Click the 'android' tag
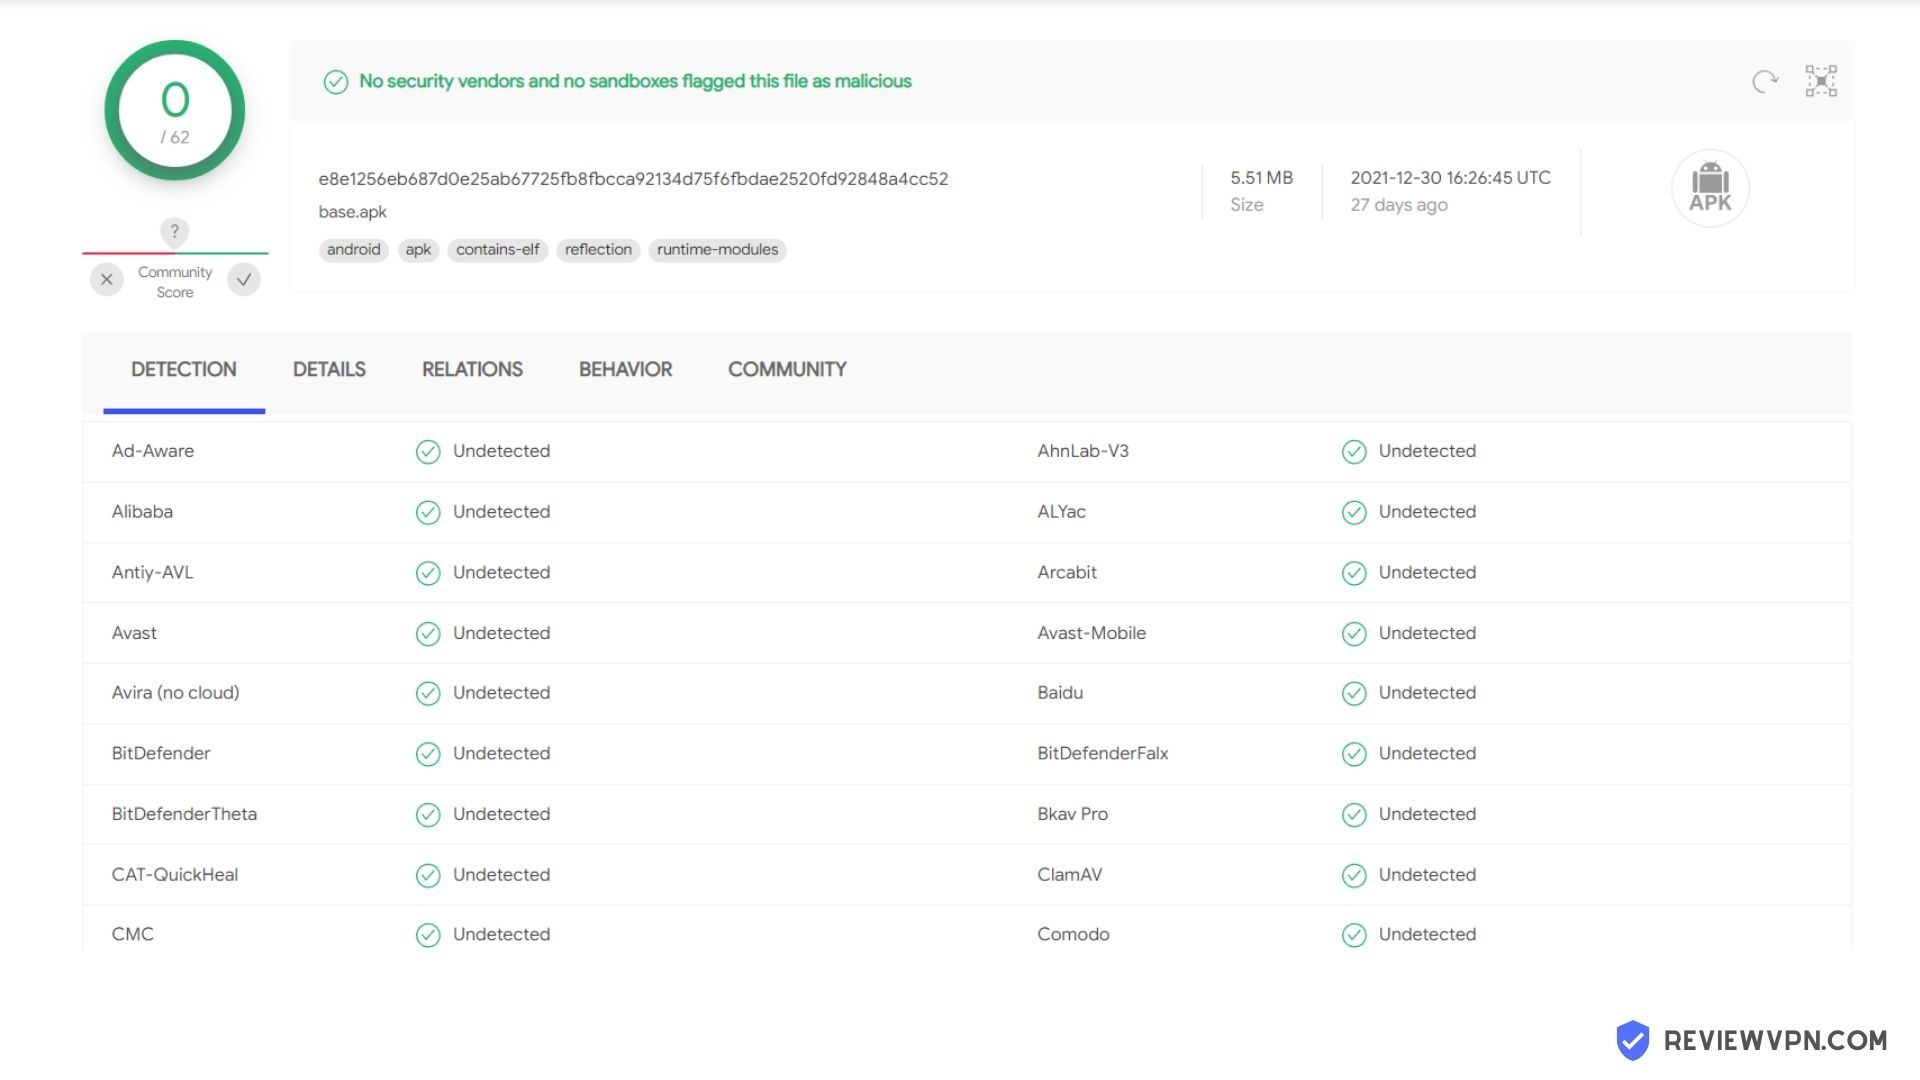The width and height of the screenshot is (1920, 1080). 354,250
